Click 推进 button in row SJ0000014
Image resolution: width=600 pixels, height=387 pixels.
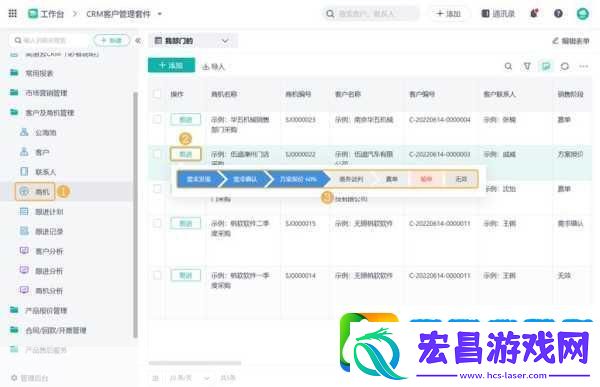tap(186, 275)
